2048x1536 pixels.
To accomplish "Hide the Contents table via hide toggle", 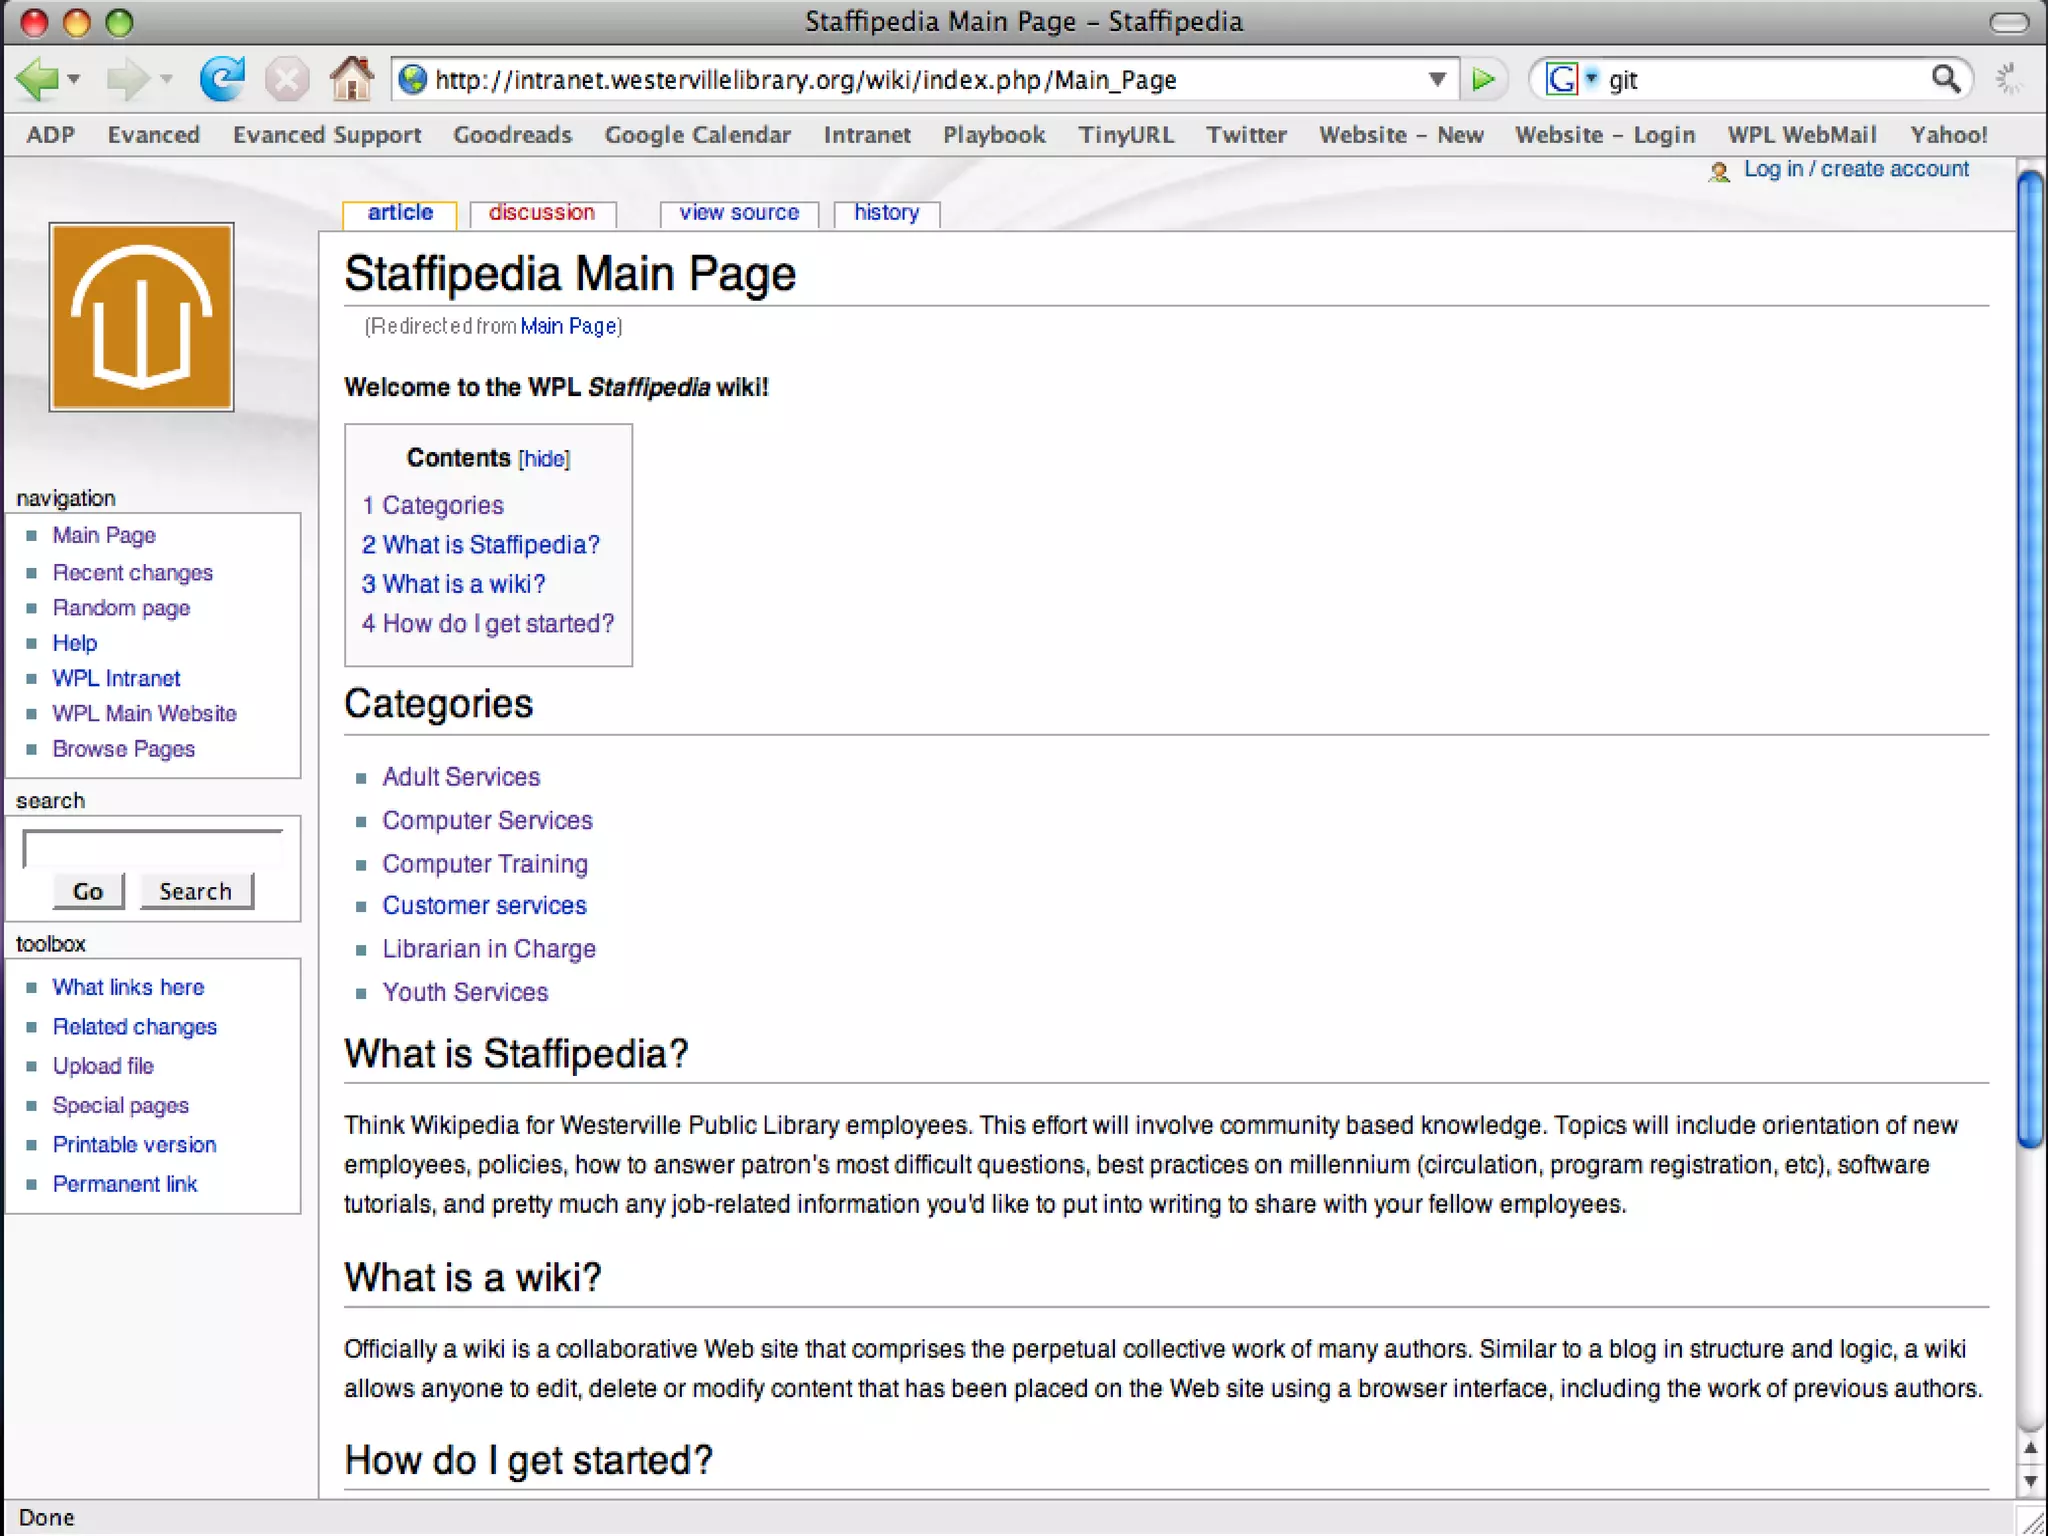I will [544, 459].
